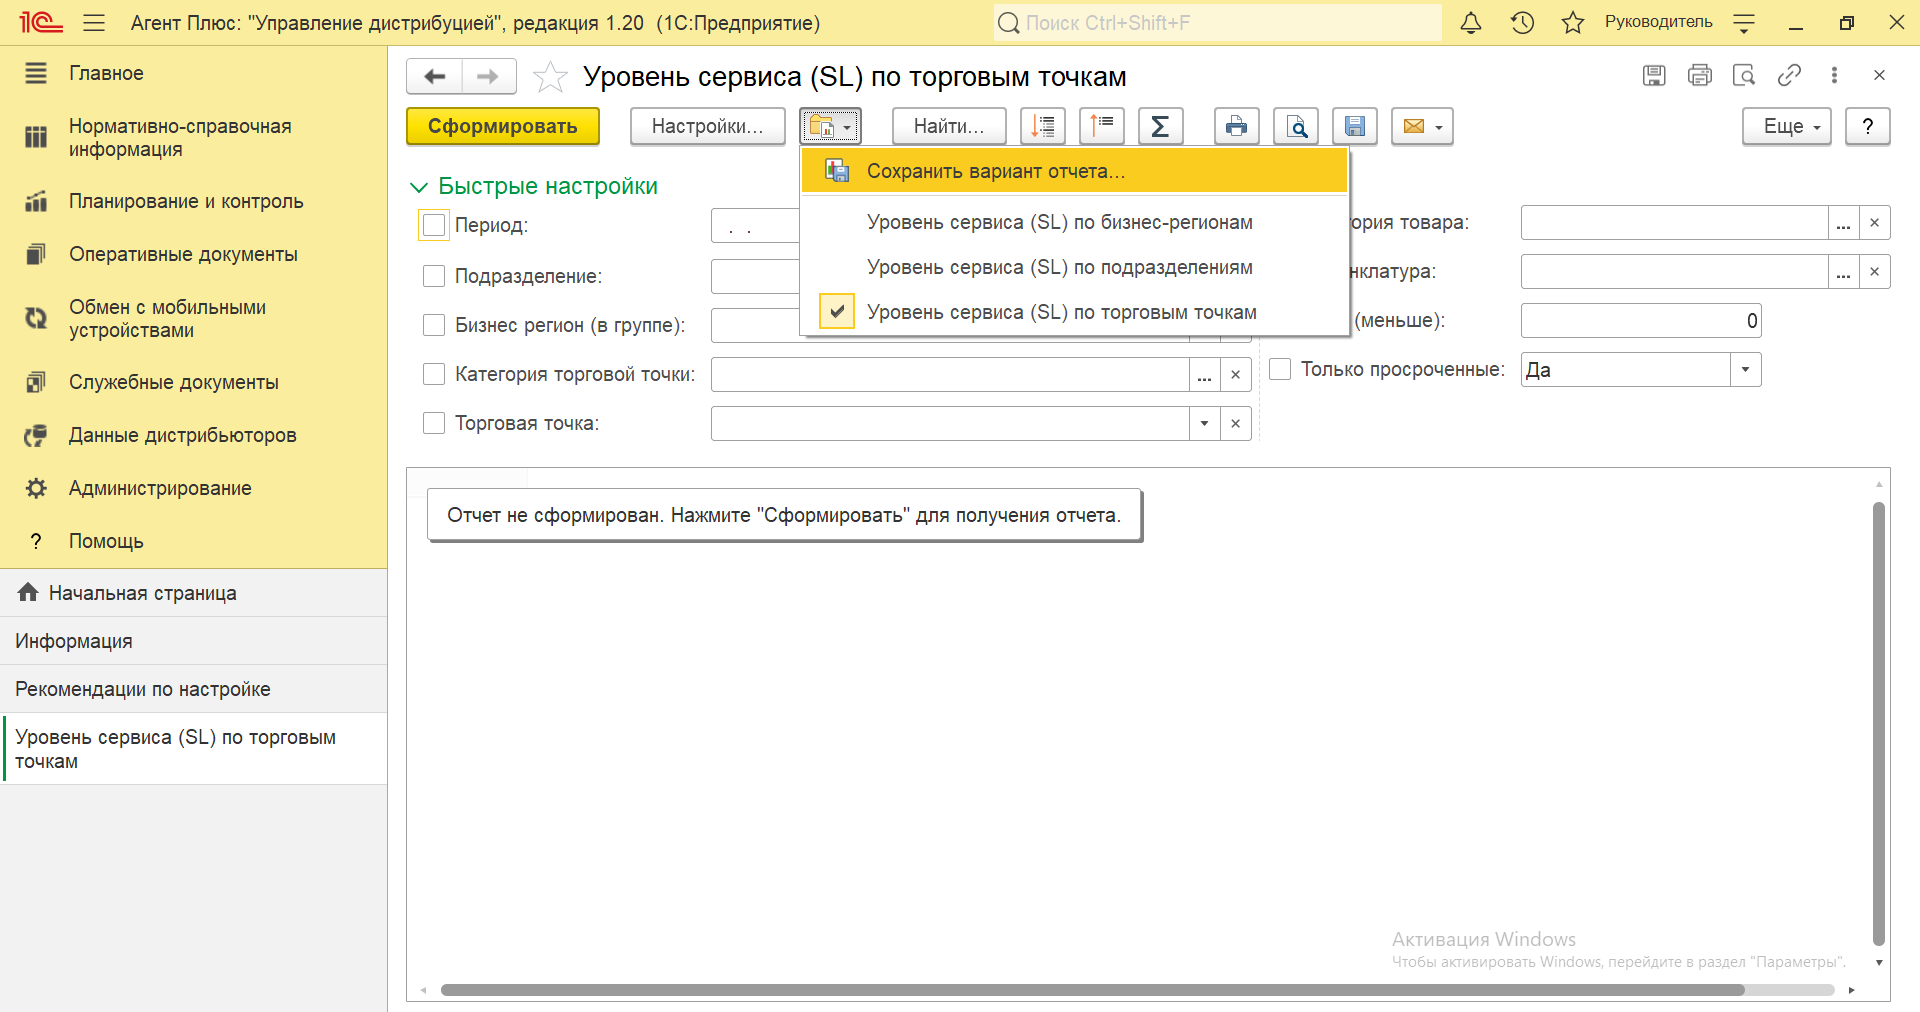Open send by email dropdown
This screenshot has height=1012, width=1920.
tap(1422, 127)
